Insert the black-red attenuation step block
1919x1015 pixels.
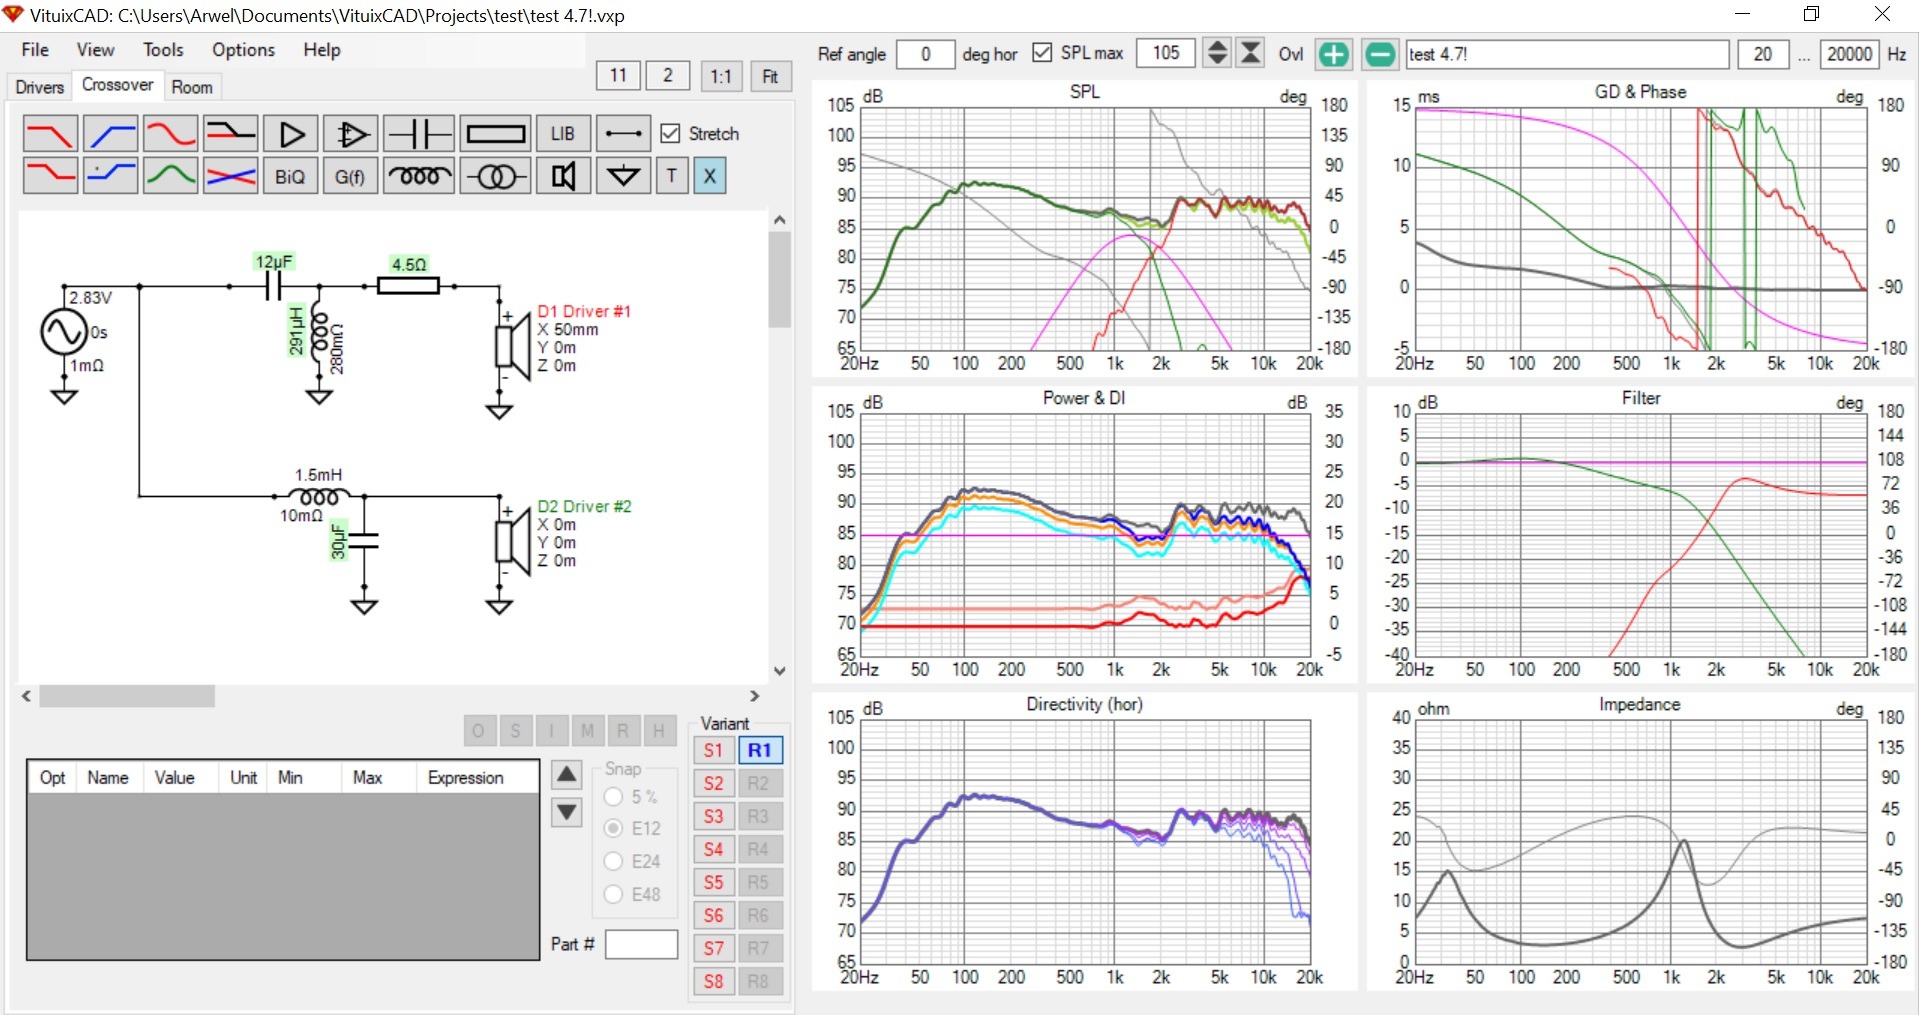click(x=230, y=133)
